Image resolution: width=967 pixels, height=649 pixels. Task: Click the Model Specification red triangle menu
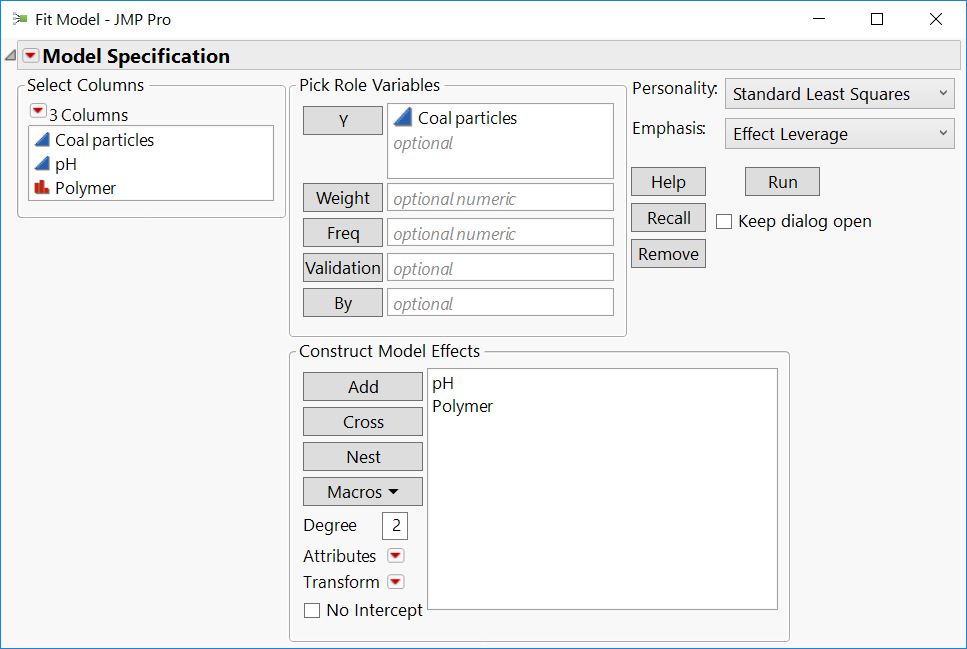[31, 56]
